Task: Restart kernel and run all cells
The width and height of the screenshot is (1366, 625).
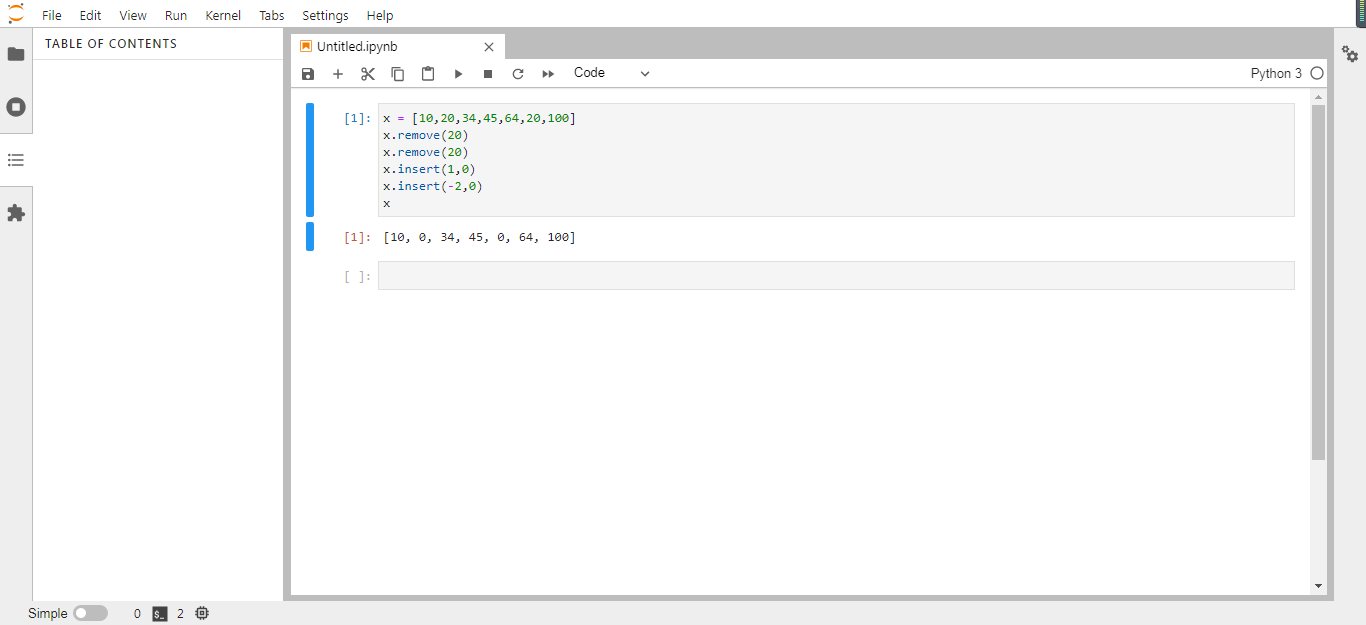Action: (548, 74)
